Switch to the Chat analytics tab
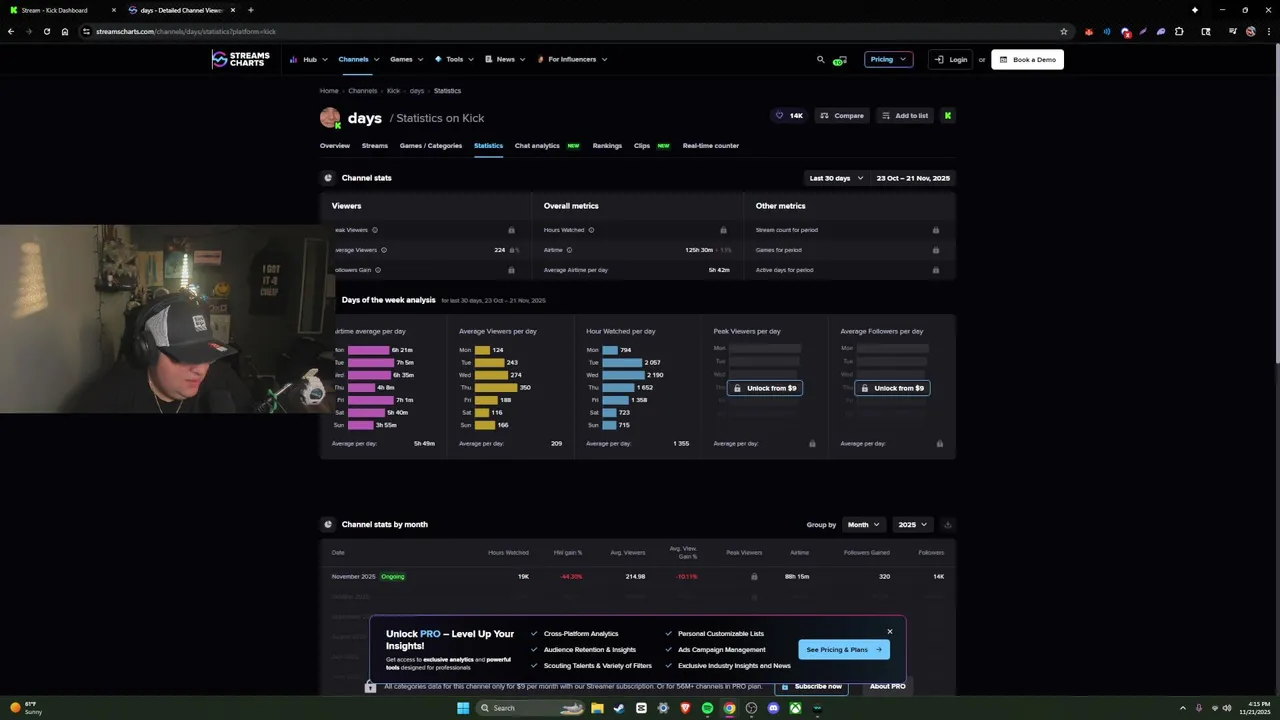 [537, 146]
